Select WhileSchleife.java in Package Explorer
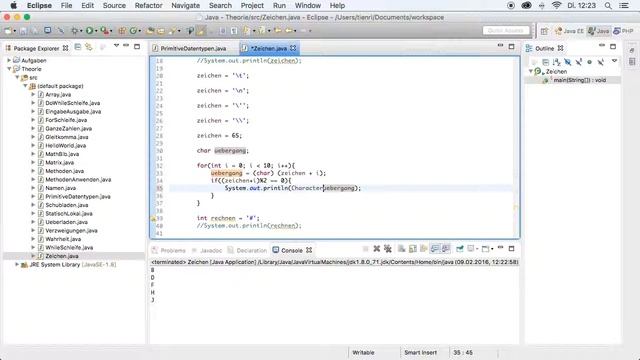640x360 pixels. 69,247
